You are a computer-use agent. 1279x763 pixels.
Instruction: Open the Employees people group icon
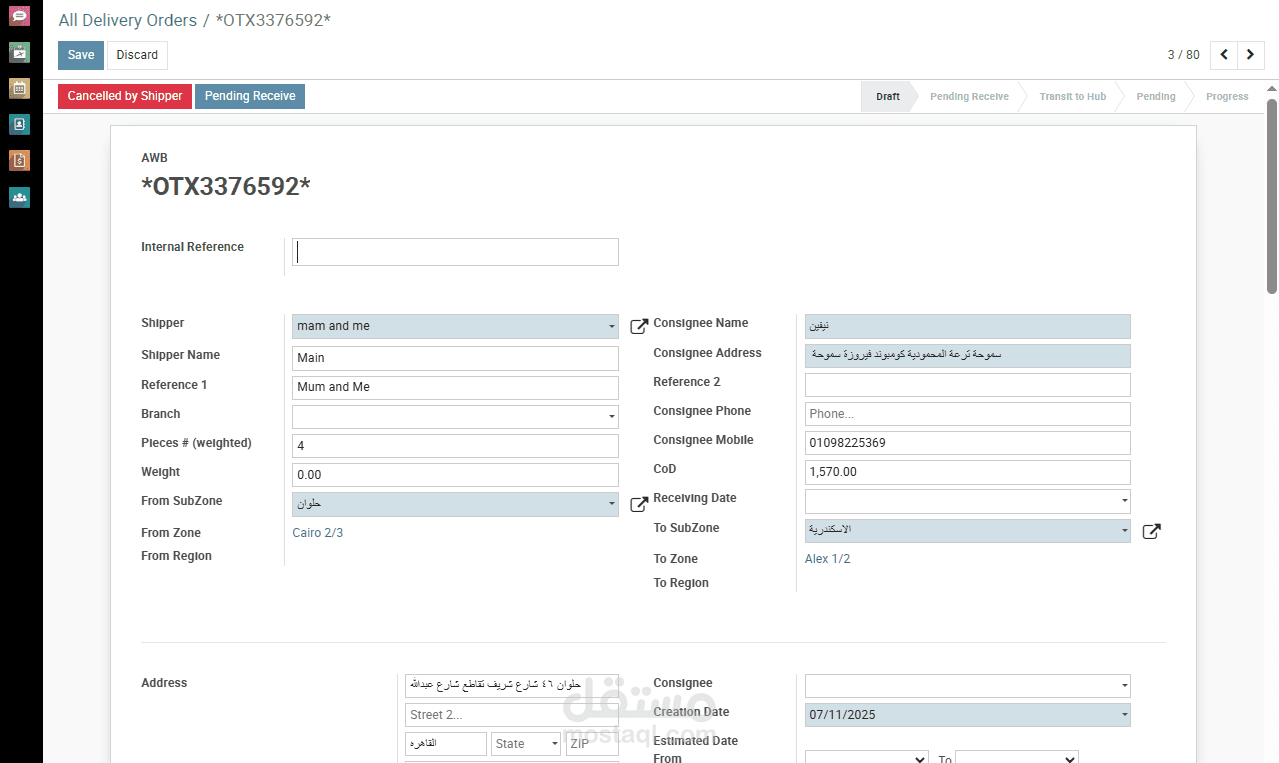point(19,197)
